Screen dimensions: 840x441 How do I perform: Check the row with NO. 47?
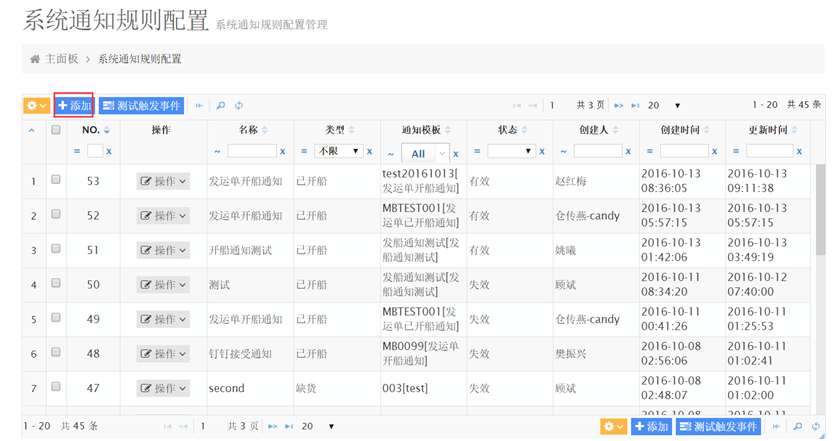point(56,386)
